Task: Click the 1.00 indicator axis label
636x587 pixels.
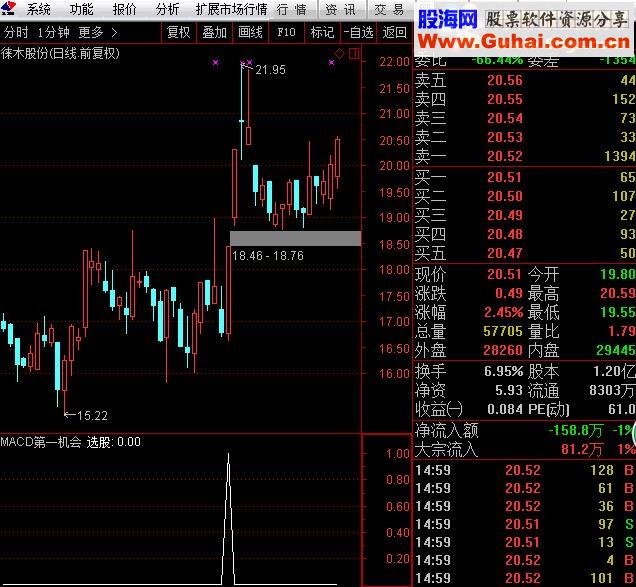Action: point(398,454)
